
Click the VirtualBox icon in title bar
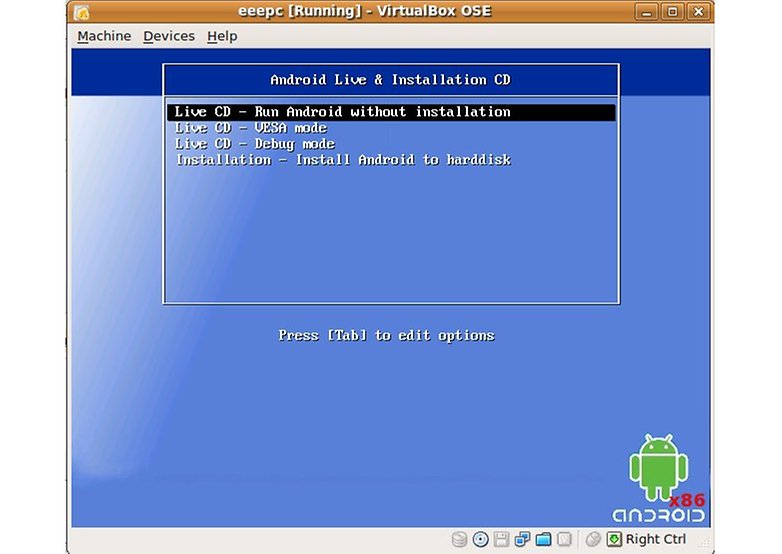pos(82,12)
